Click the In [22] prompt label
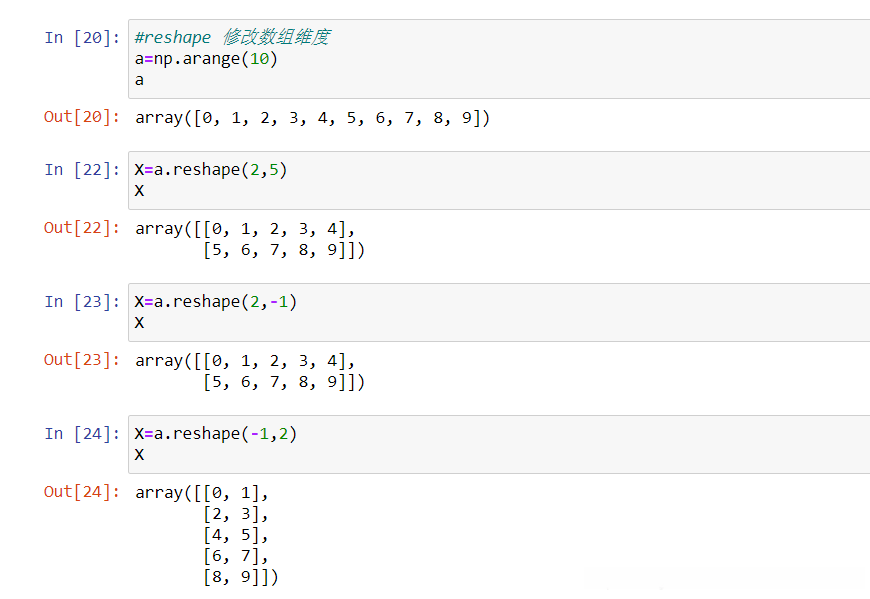 tap(82, 170)
